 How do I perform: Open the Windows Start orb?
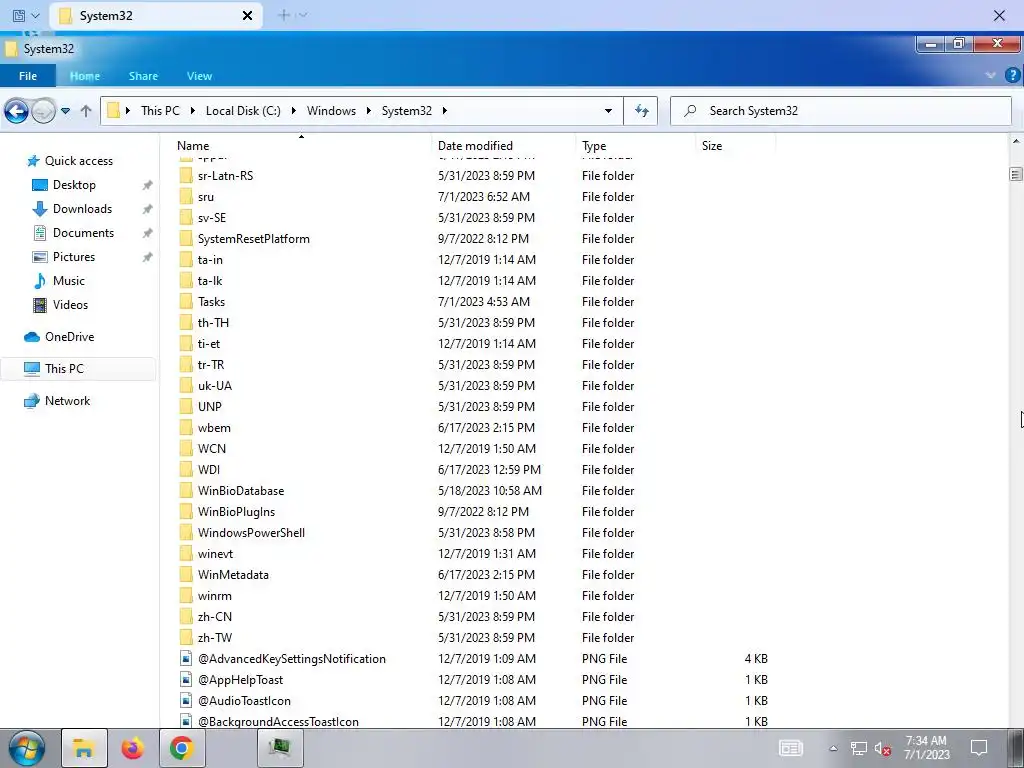[27, 748]
